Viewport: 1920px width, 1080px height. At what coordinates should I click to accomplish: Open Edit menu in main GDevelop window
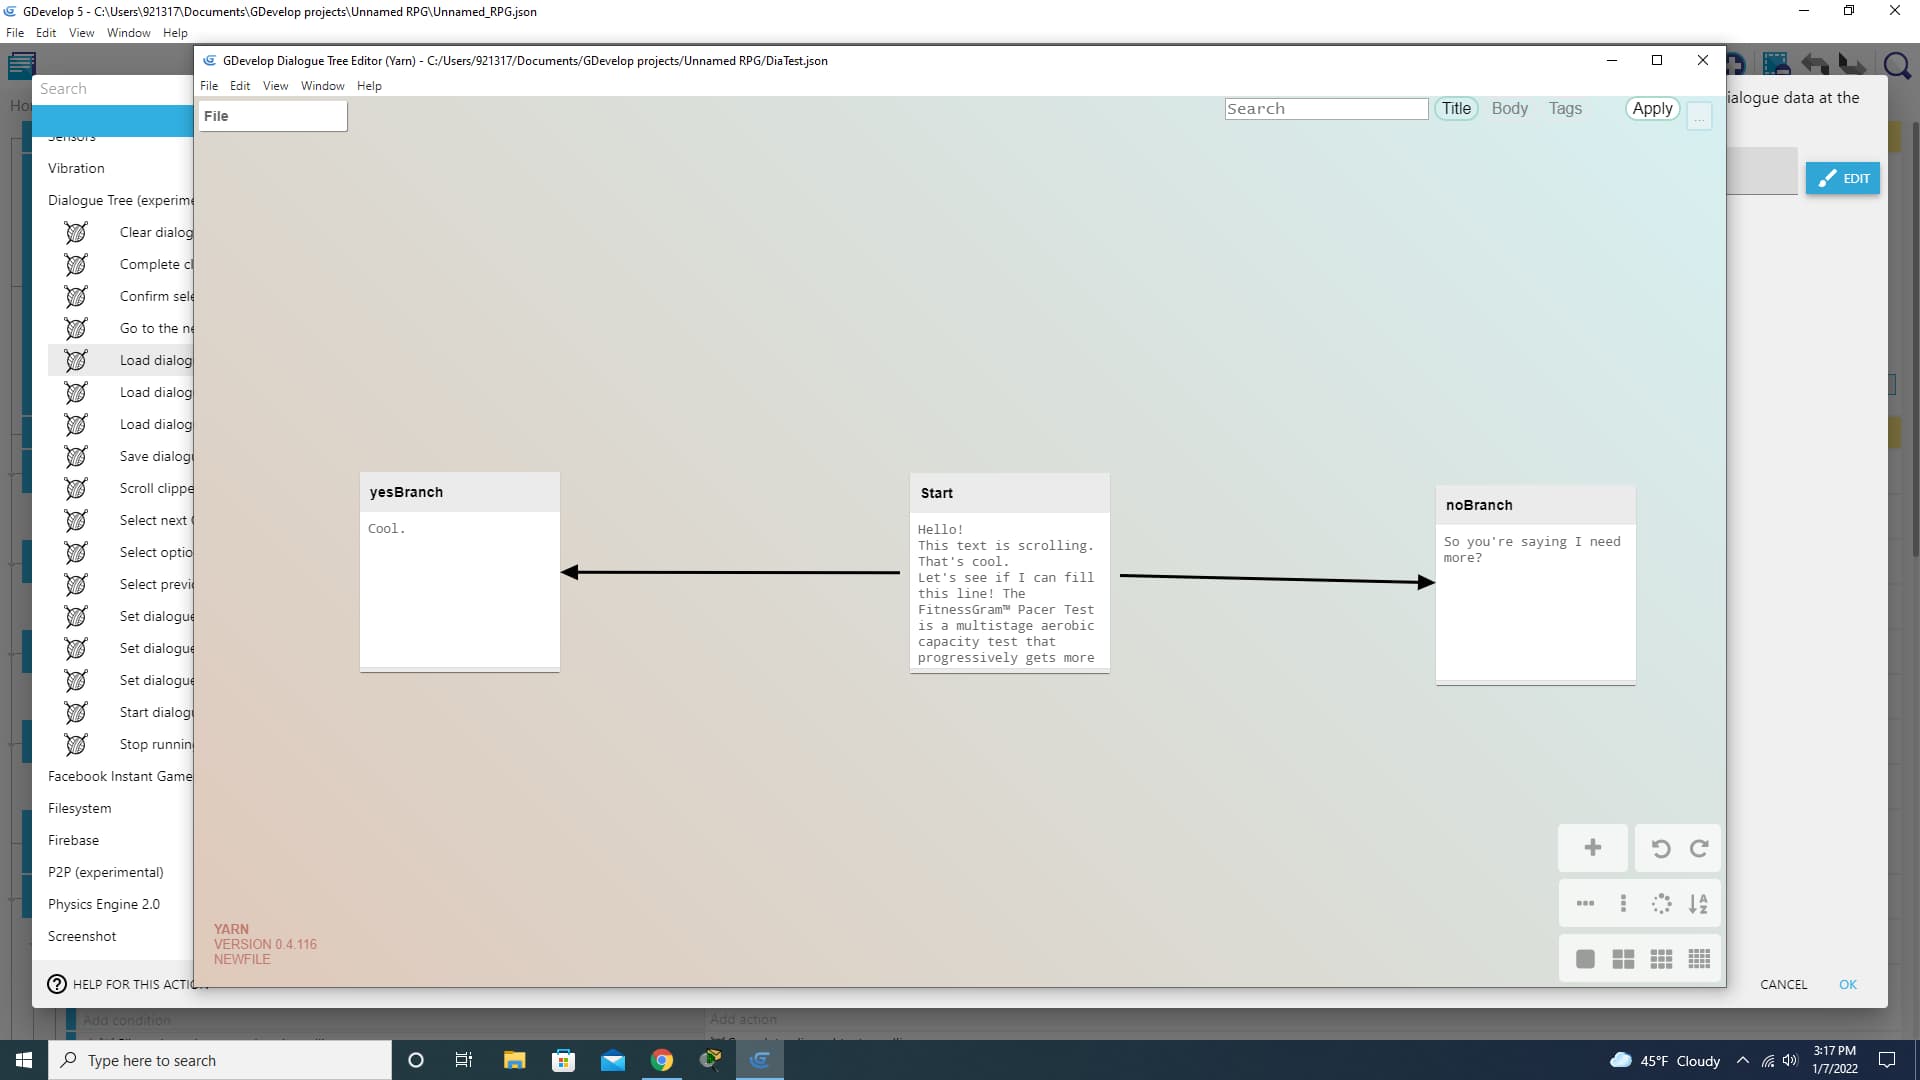(x=46, y=33)
